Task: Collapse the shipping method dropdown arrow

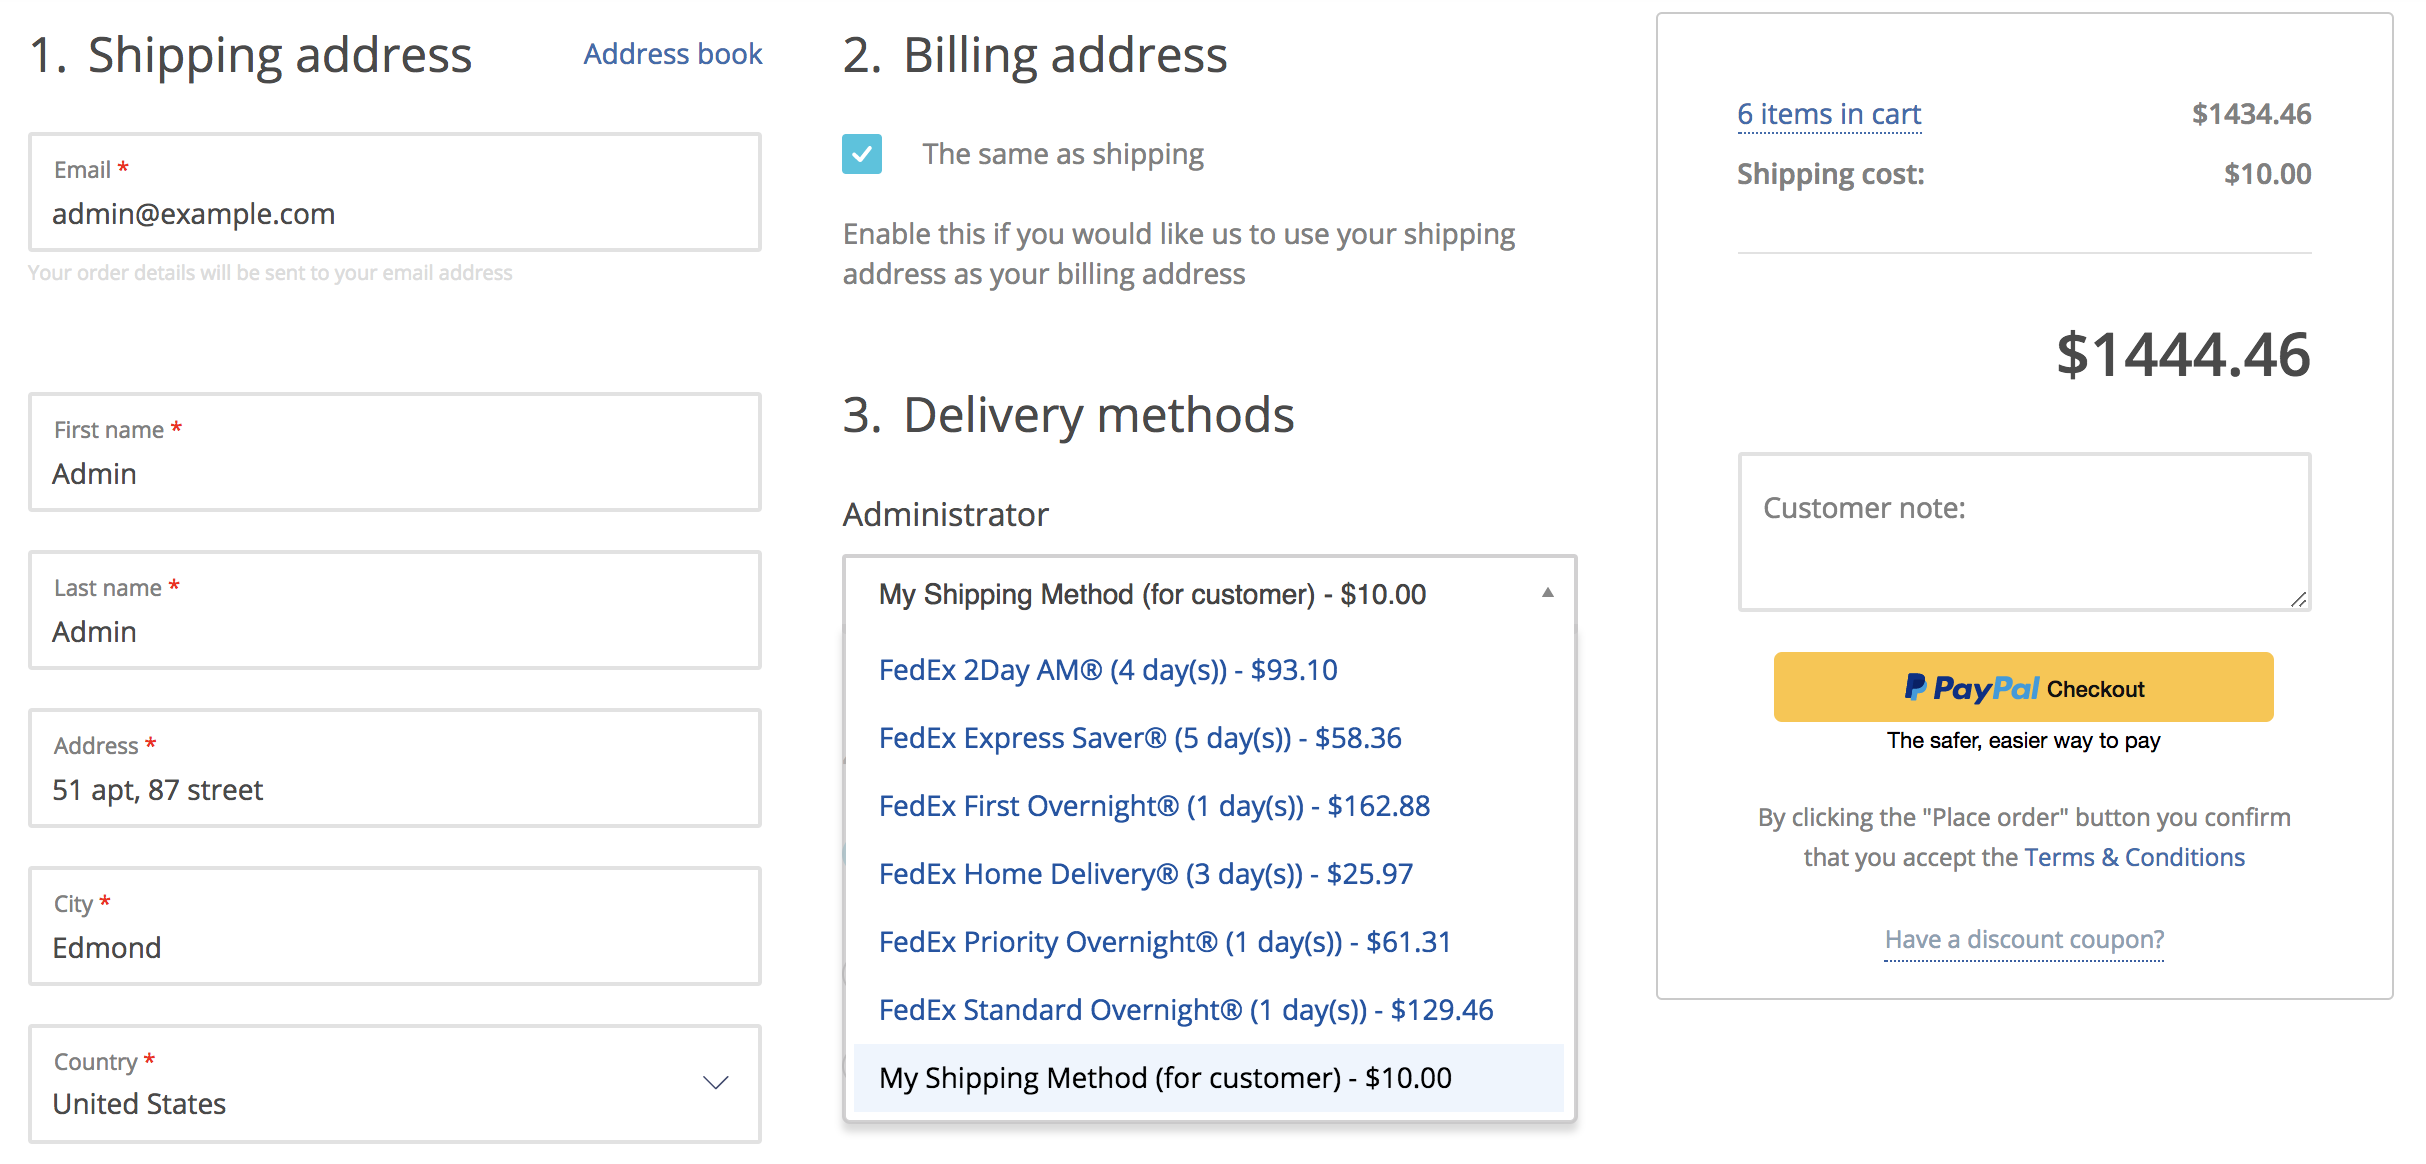Action: (x=1547, y=593)
